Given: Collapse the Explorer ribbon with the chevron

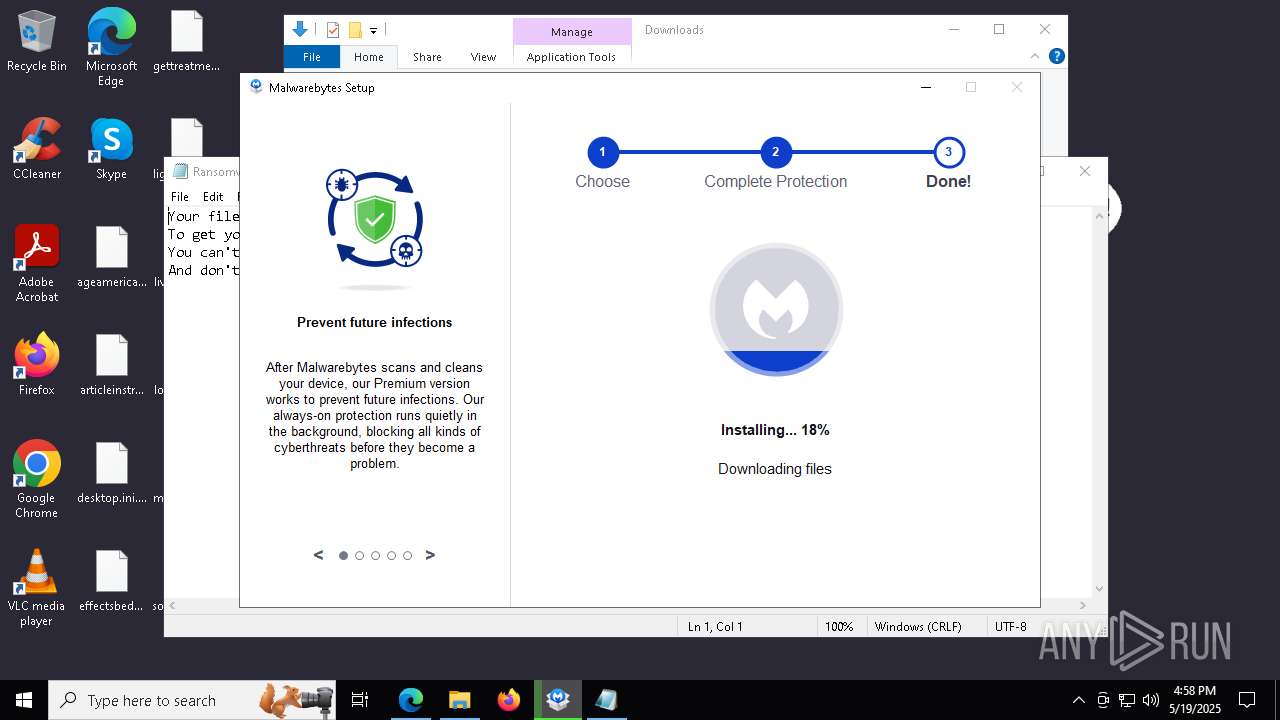Looking at the screenshot, I should click(1035, 56).
